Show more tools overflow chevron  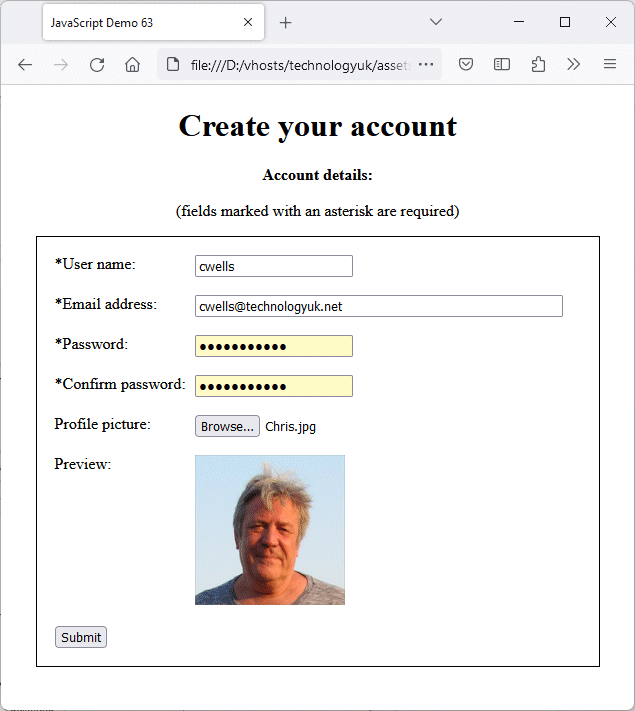(x=574, y=64)
